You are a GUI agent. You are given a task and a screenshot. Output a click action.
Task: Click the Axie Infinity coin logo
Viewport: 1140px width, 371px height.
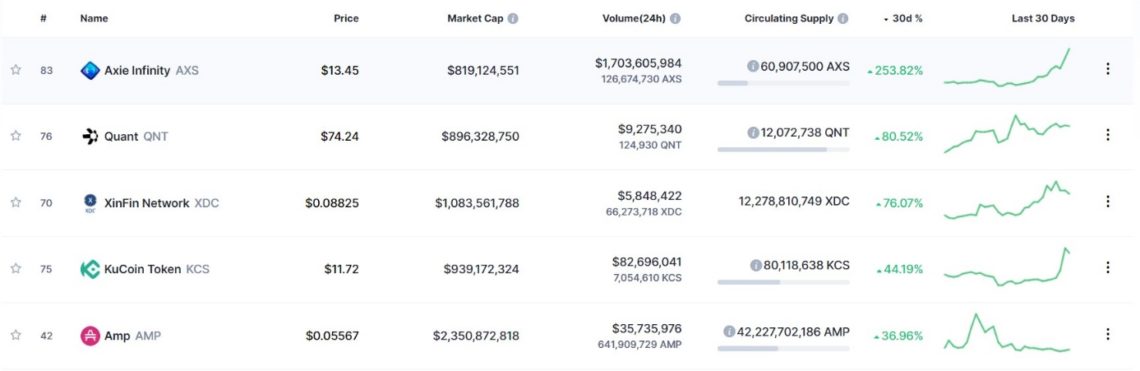(89, 71)
